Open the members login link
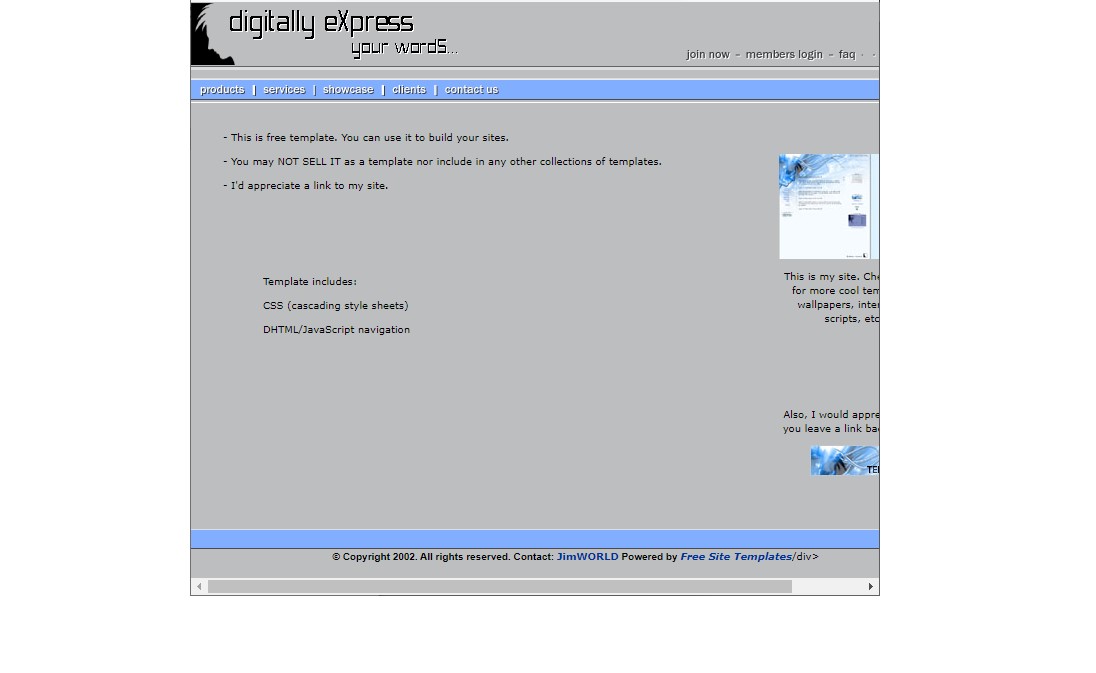The width and height of the screenshot is (1096, 673). (x=784, y=55)
